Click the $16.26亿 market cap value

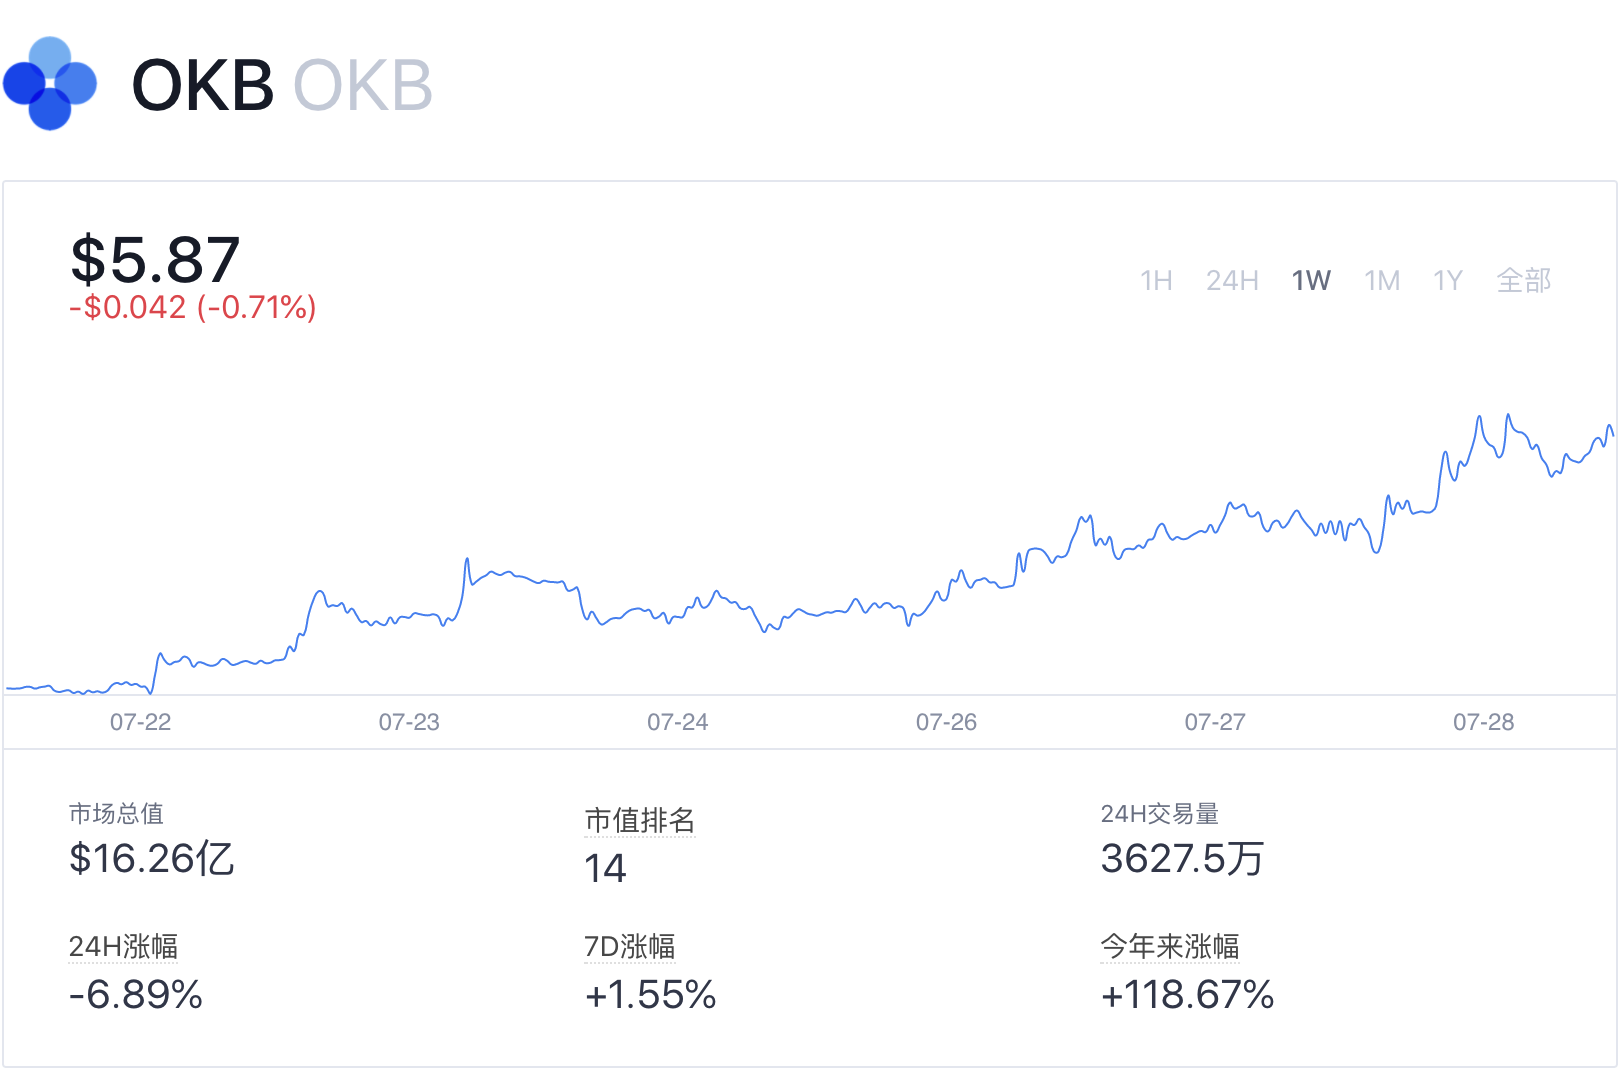151,859
